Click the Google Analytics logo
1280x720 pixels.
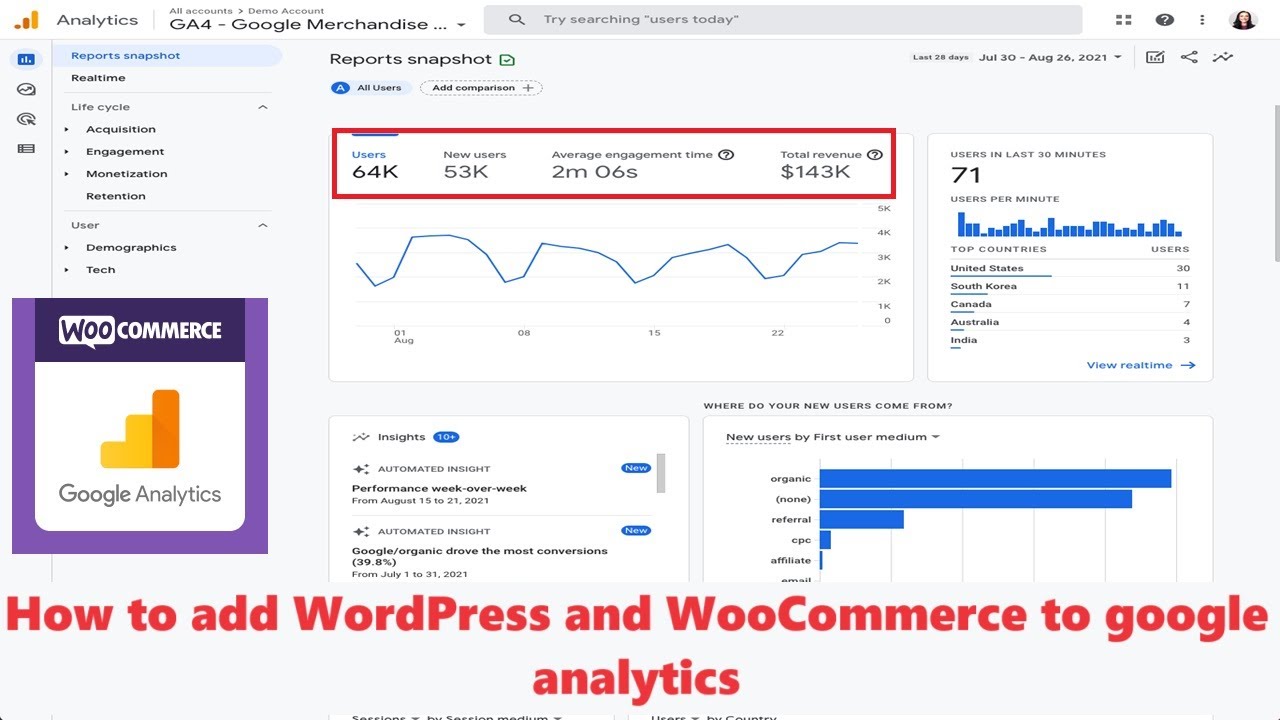coord(26,19)
